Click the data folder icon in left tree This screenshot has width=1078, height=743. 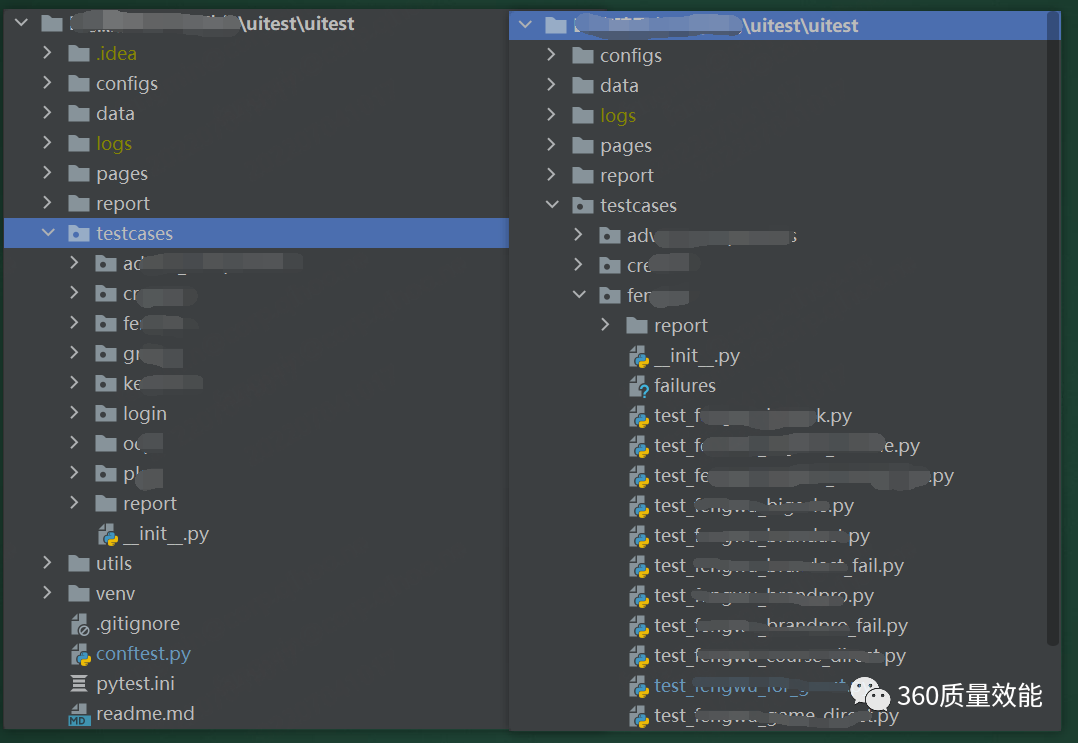pos(79,113)
